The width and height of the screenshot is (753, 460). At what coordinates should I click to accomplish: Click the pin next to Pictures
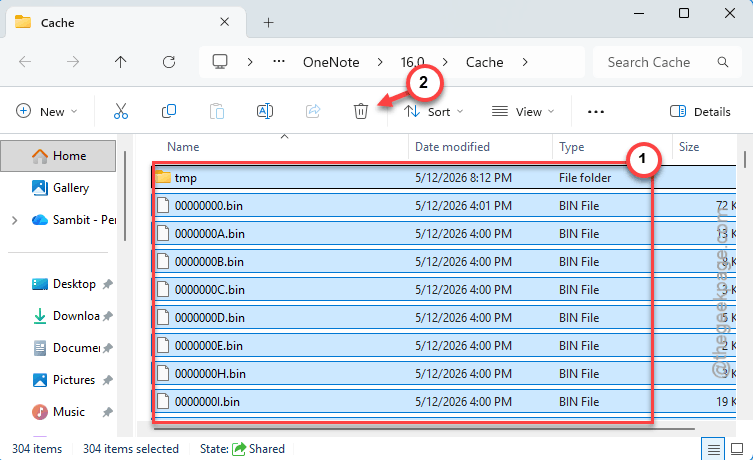point(108,380)
